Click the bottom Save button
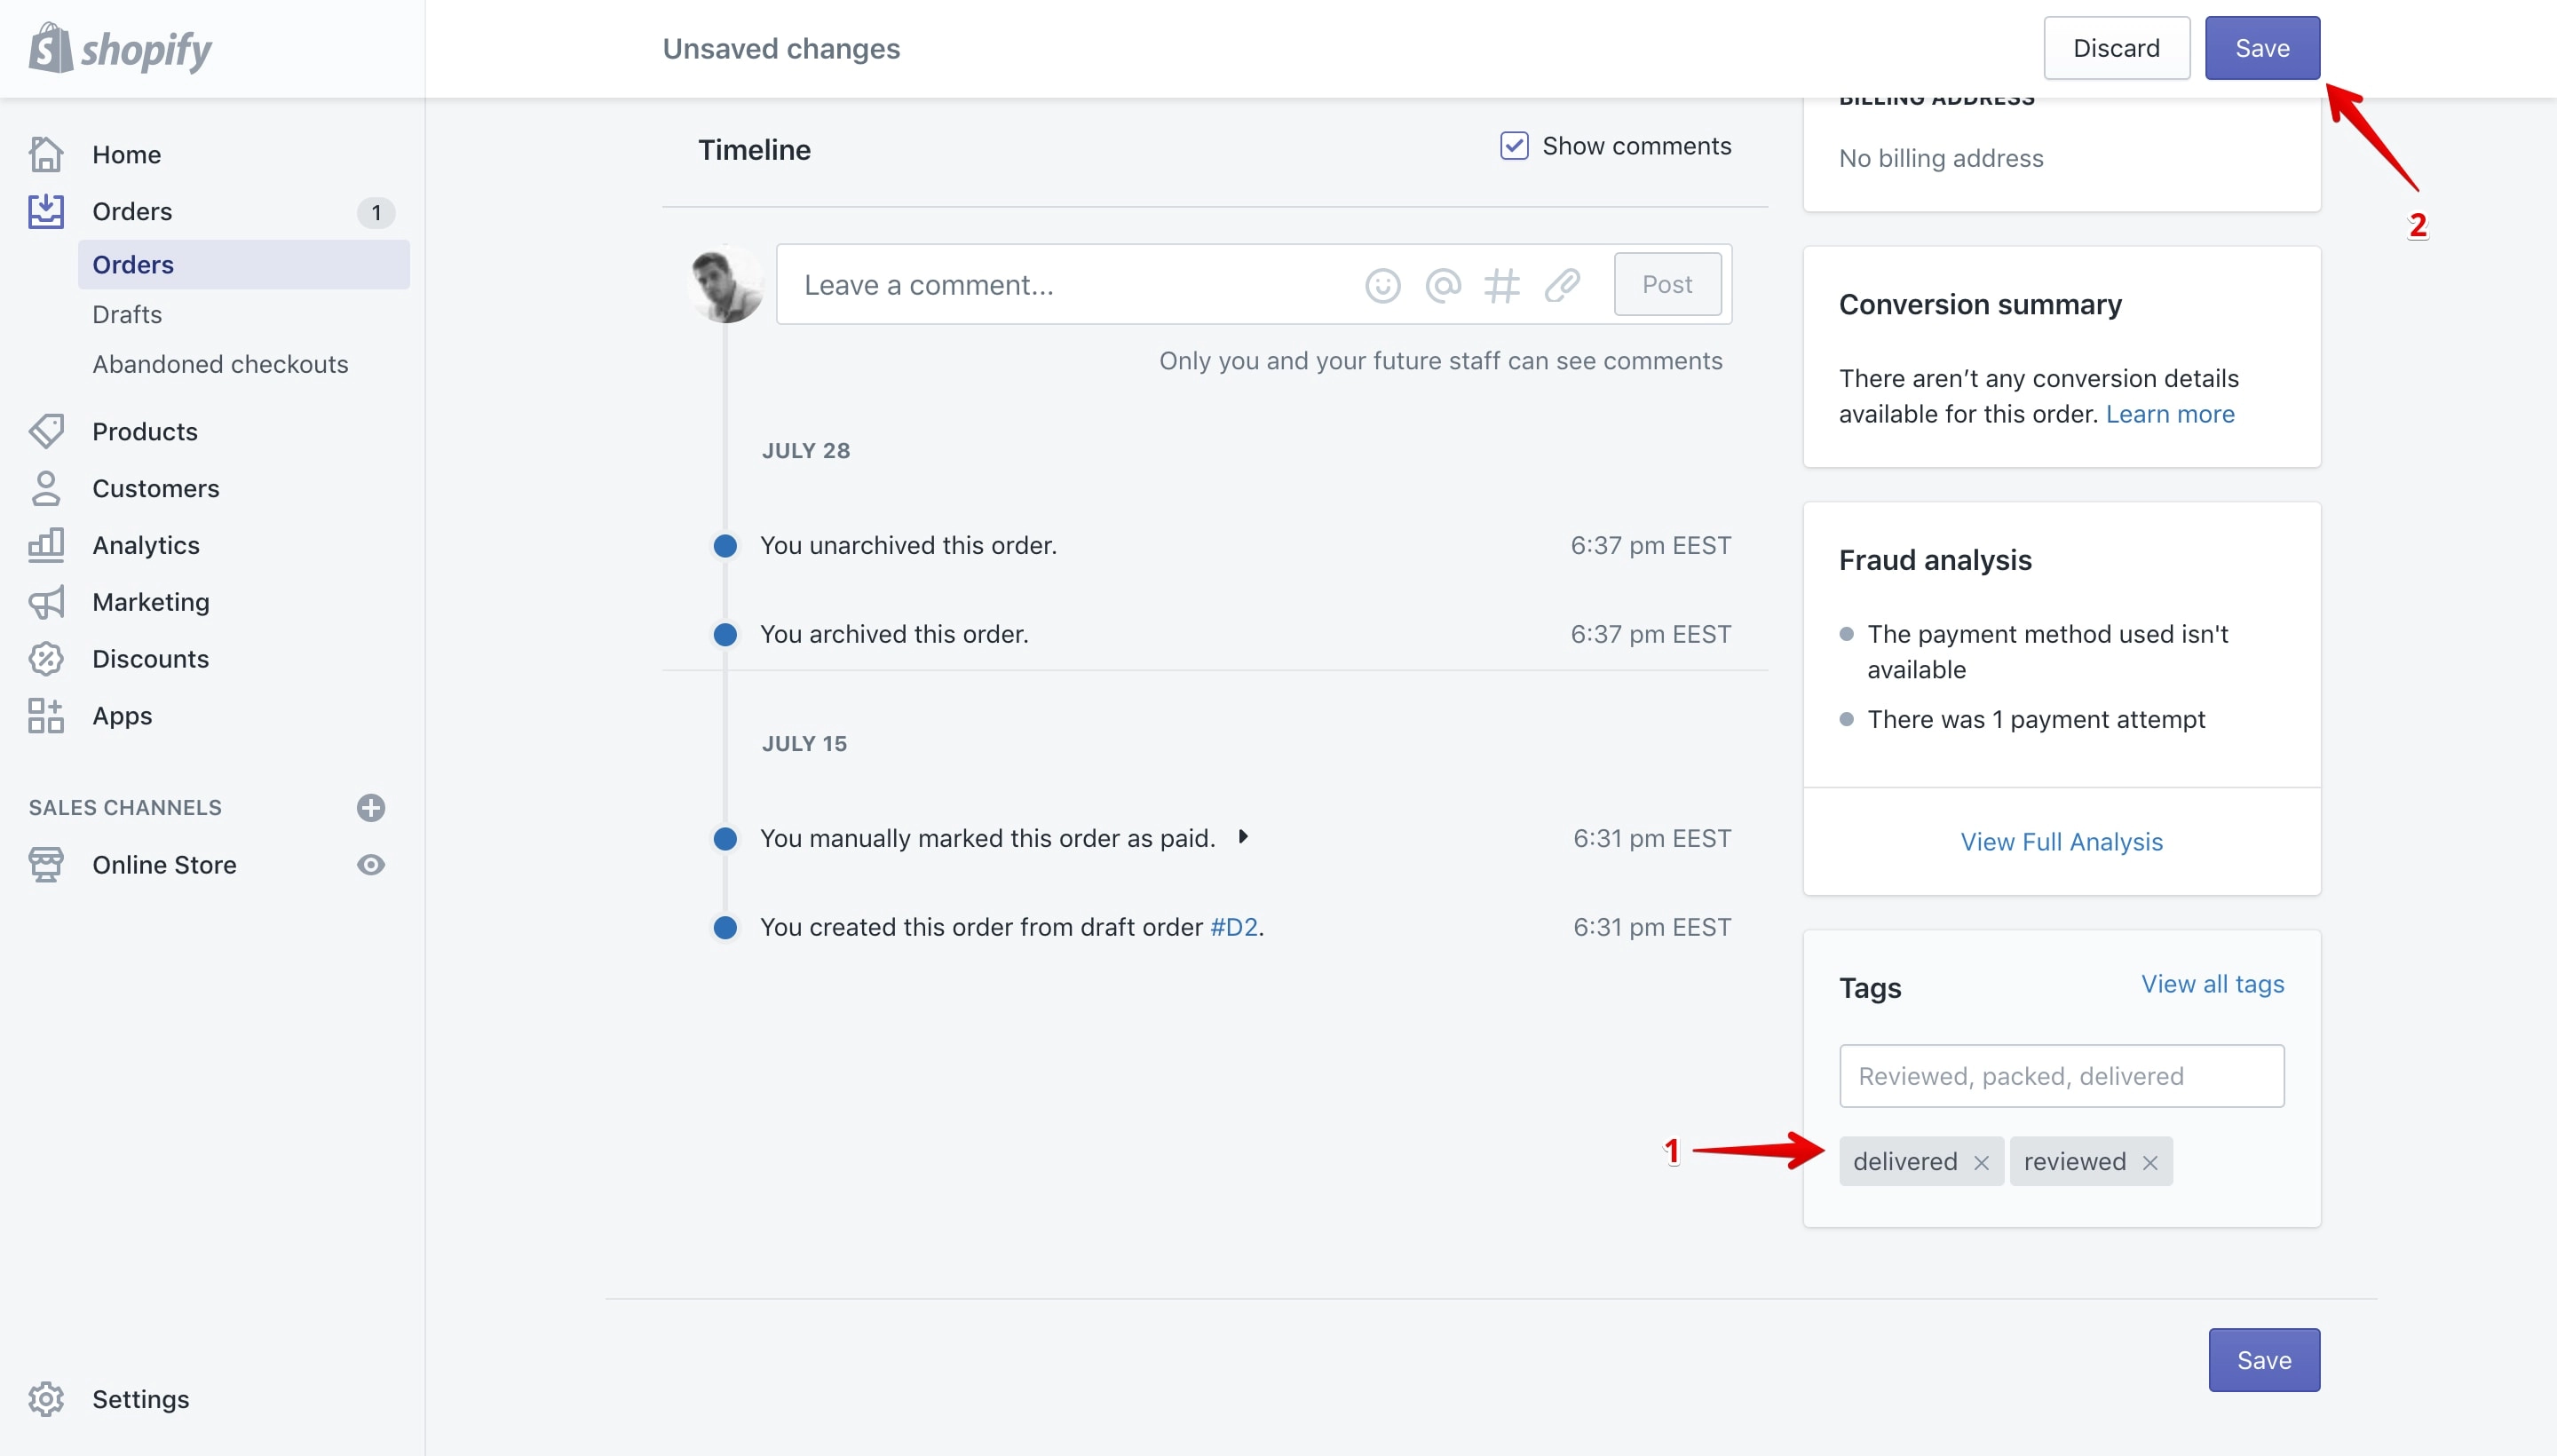The image size is (2557, 1456). tap(2264, 1360)
